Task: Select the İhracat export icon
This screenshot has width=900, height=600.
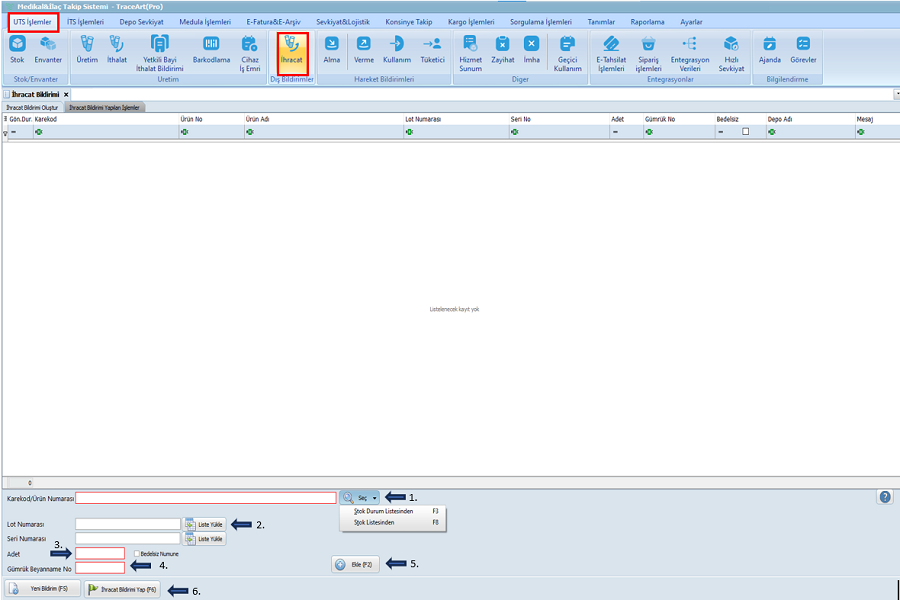Action: 292,50
